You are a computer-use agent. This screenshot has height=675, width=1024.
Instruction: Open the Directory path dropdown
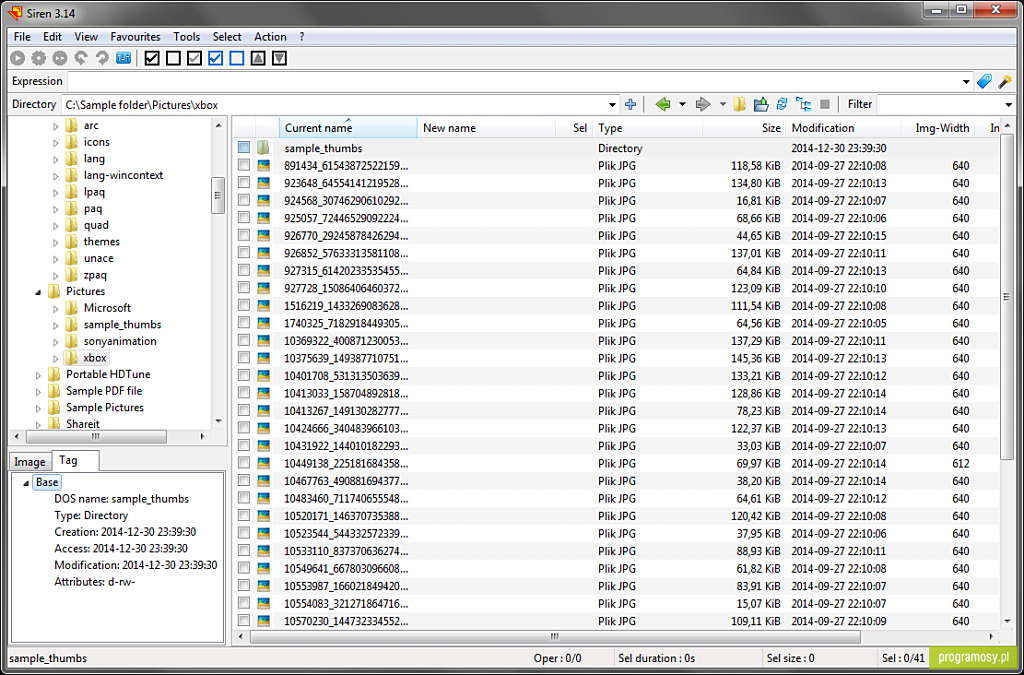(612, 104)
